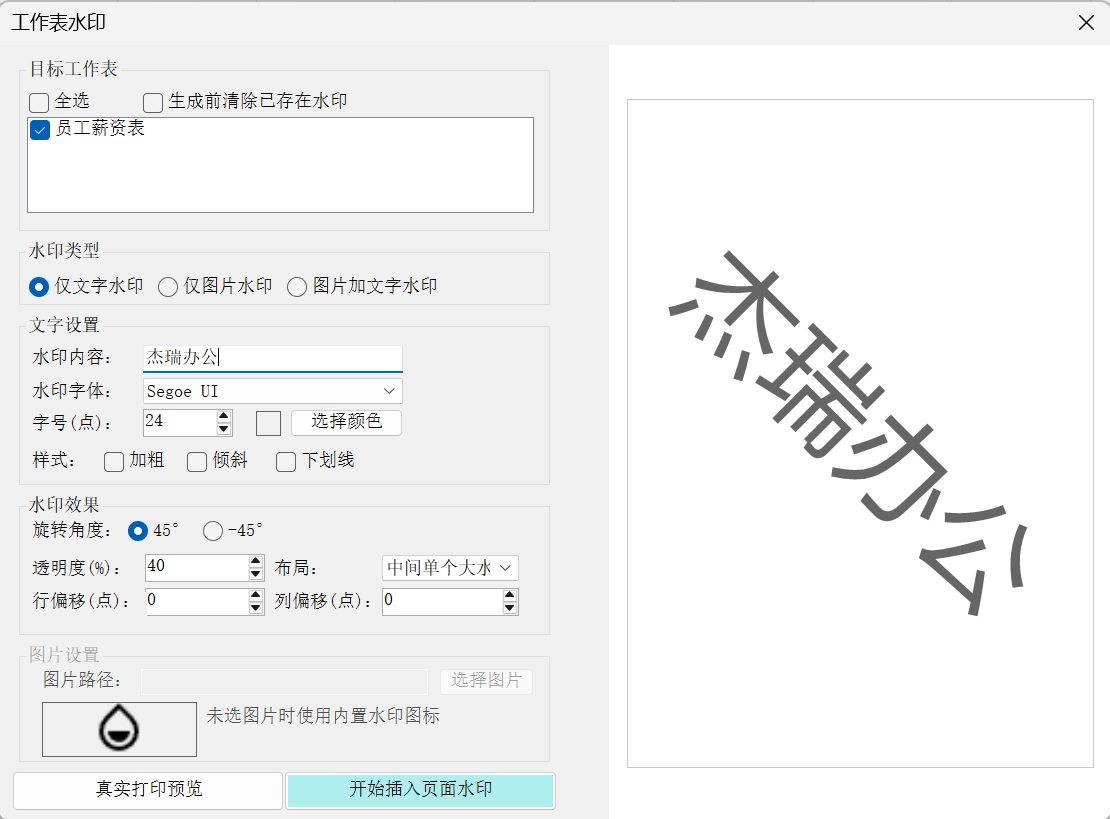Click 开始插入页面水印 button
The width and height of the screenshot is (1110, 819).
[420, 790]
